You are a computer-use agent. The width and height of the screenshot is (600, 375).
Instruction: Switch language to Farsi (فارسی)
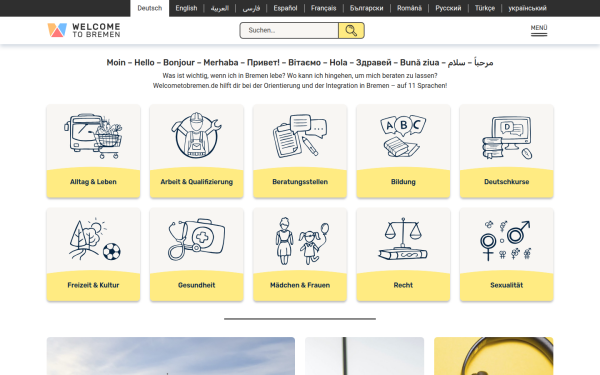pyautogui.click(x=251, y=8)
